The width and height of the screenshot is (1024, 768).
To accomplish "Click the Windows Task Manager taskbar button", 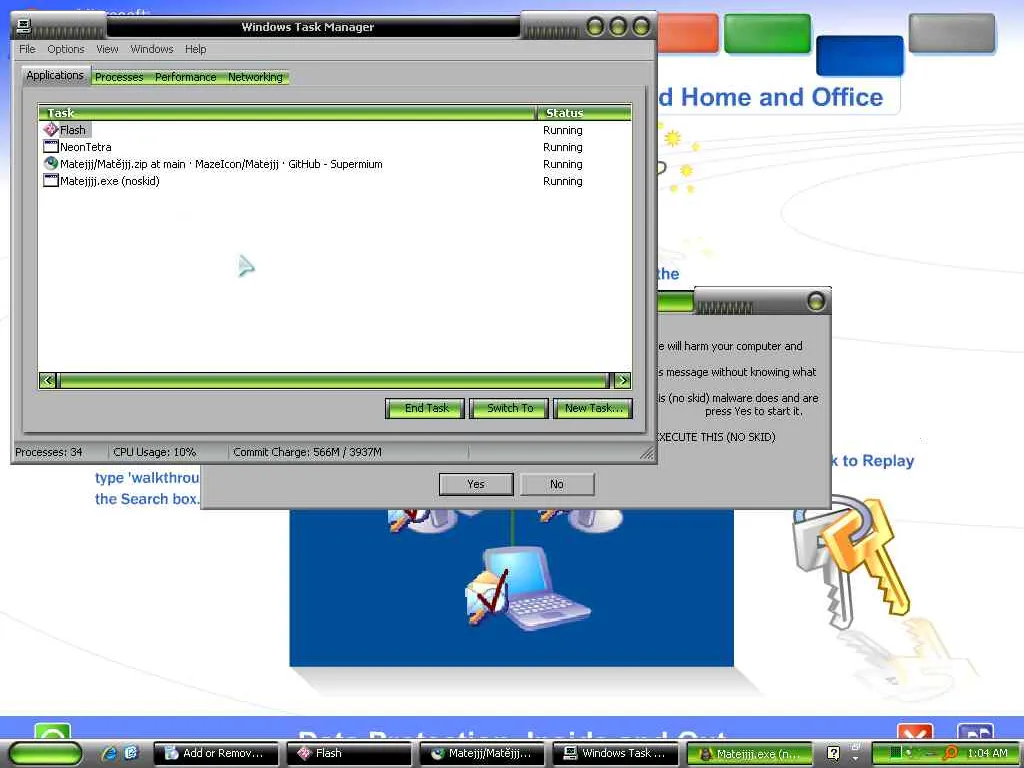I will [x=616, y=754].
